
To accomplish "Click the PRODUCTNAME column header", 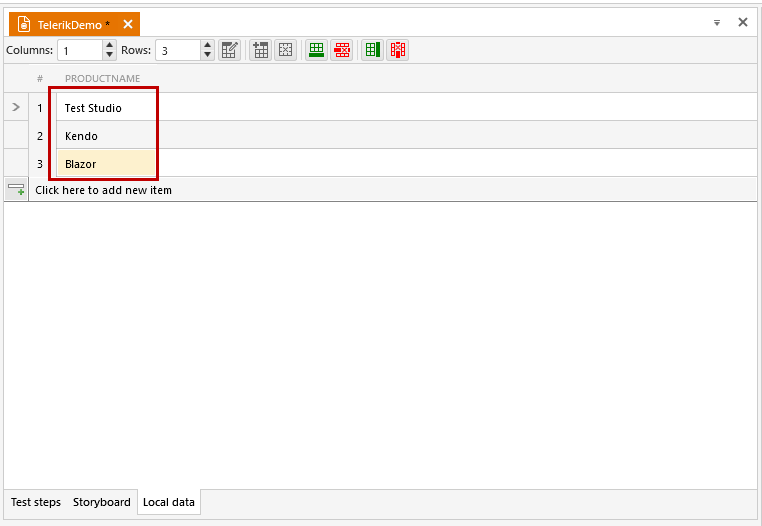I will click(x=103, y=78).
